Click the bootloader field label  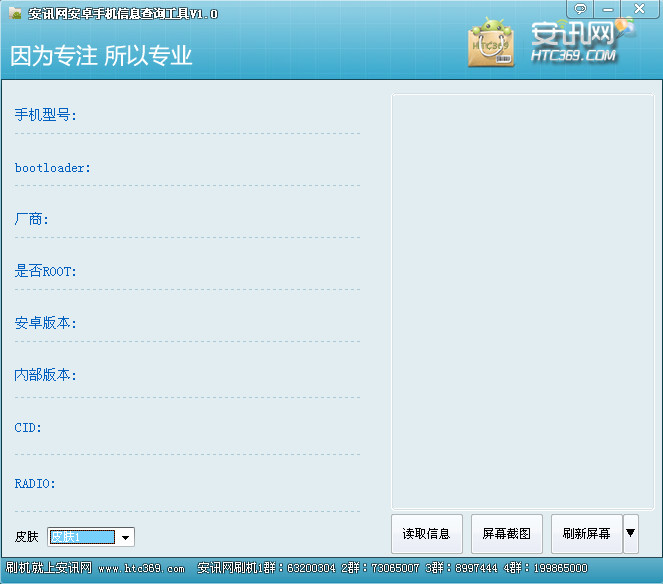coord(52,168)
